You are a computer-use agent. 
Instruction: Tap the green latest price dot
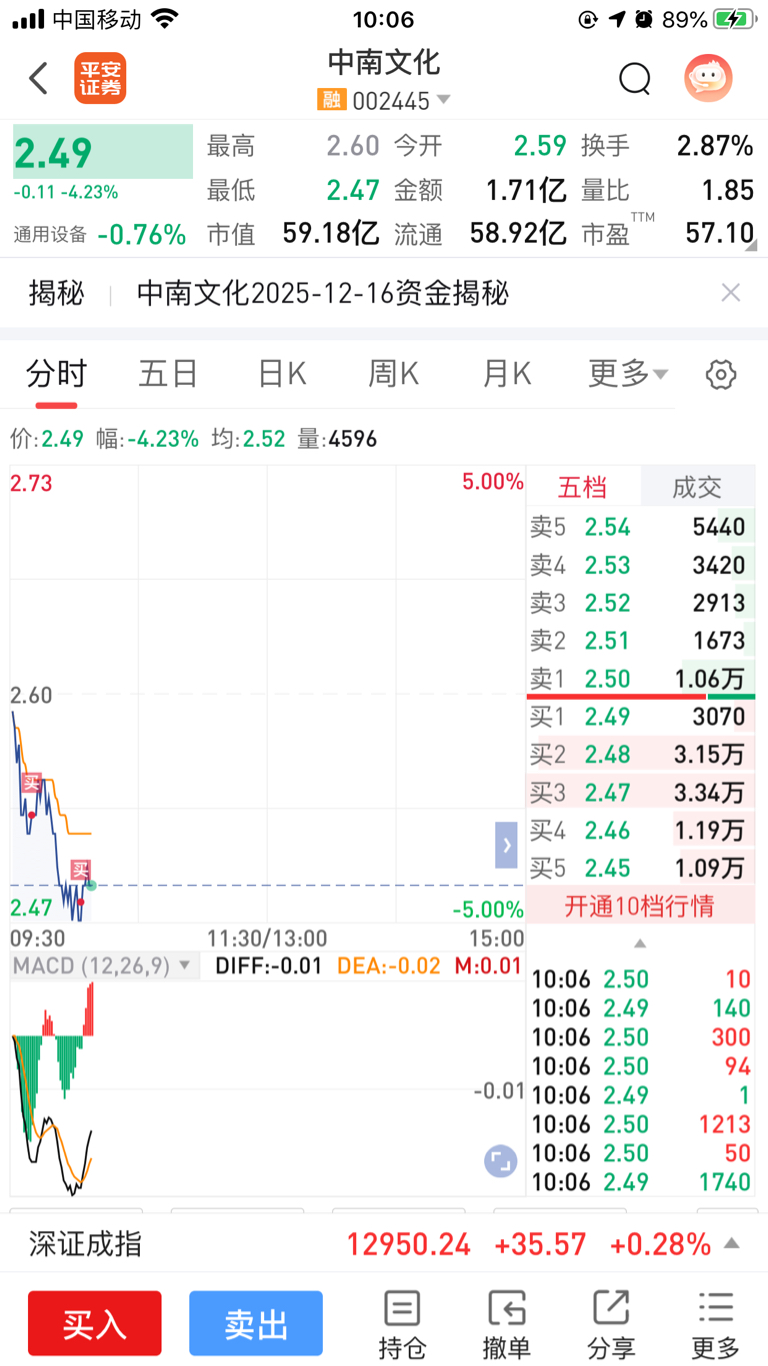[x=91, y=885]
